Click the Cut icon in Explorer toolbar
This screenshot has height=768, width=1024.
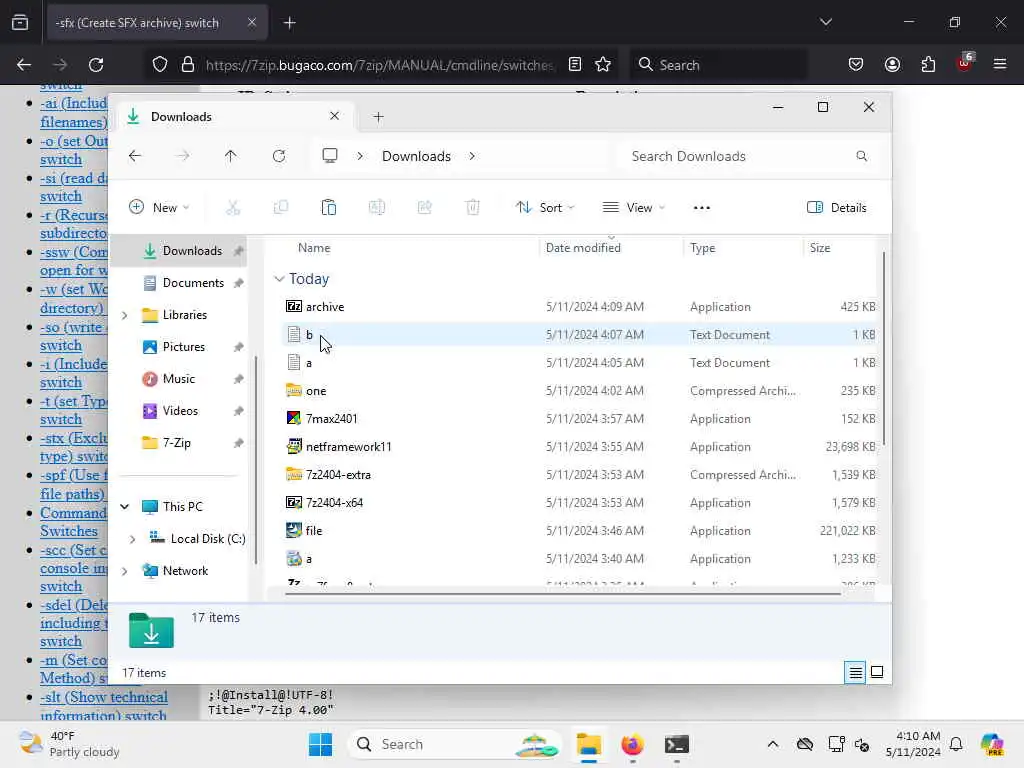(232, 208)
